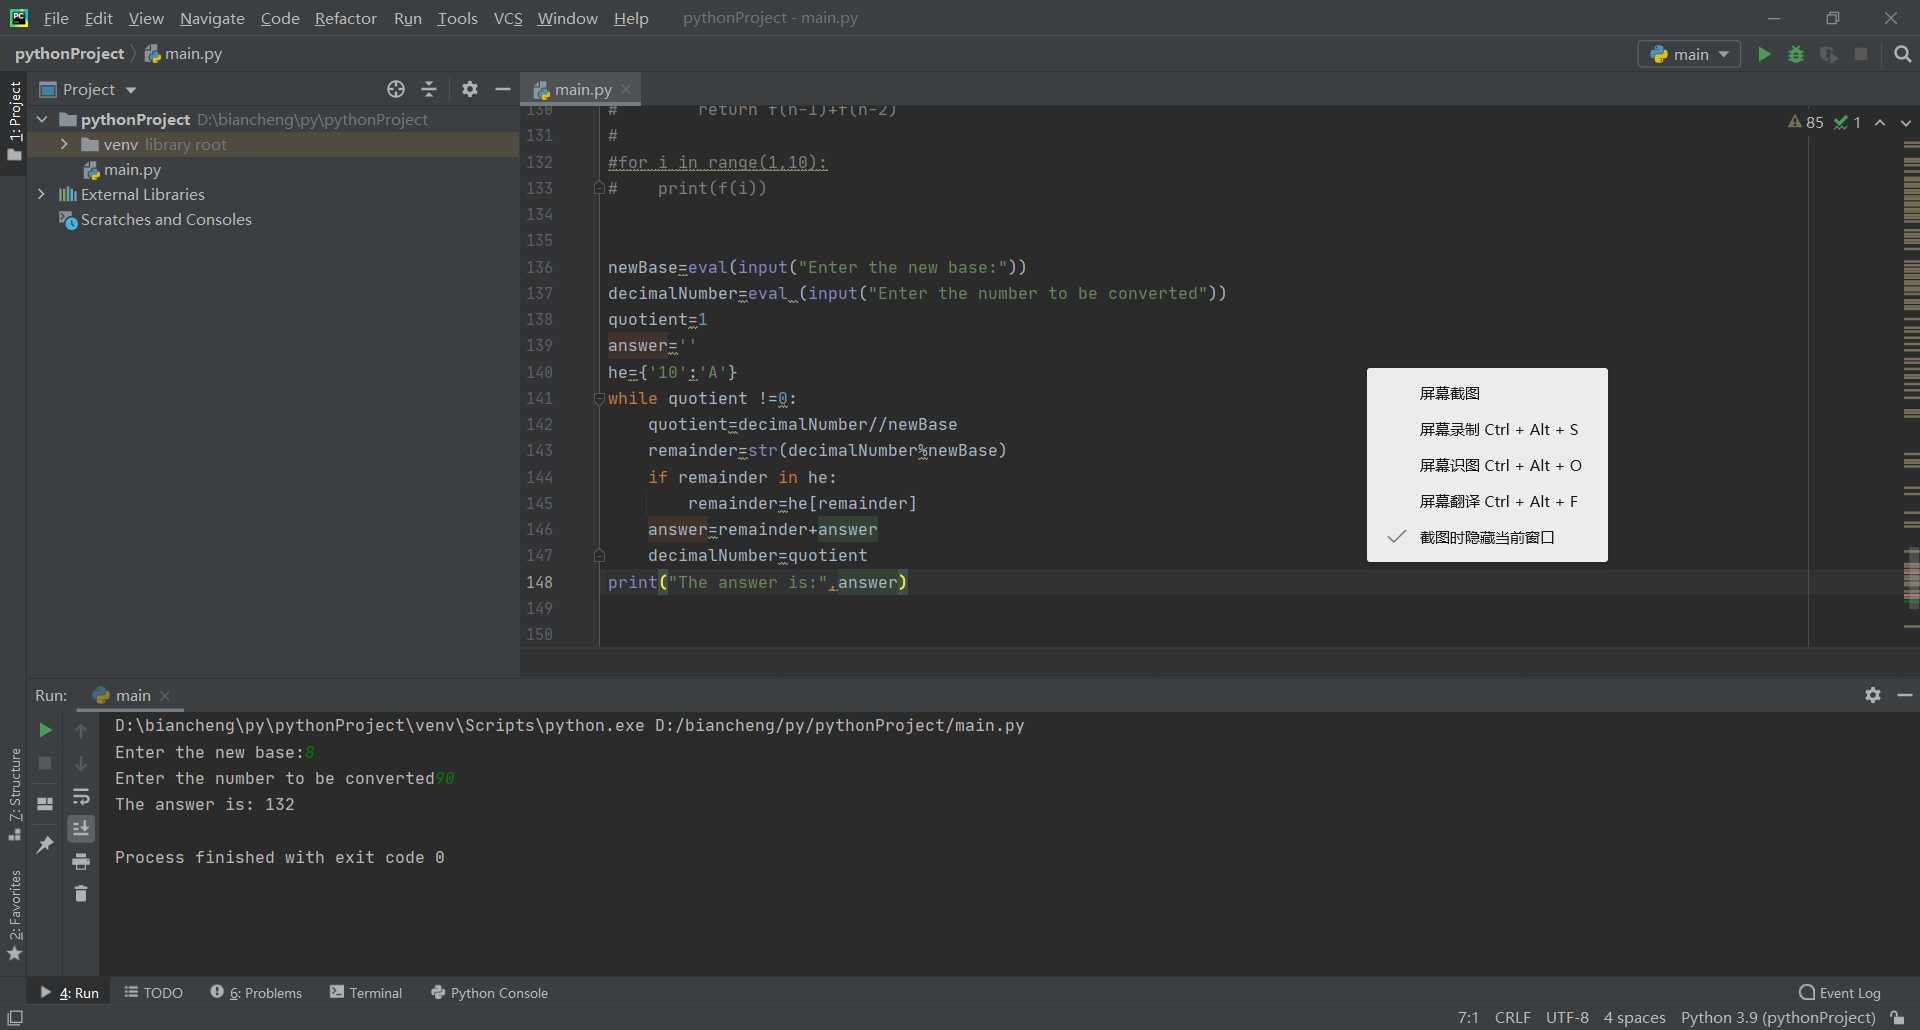Choose 屏幕录制 Ctrl + Alt + S
The image size is (1920, 1030).
[1487, 429]
